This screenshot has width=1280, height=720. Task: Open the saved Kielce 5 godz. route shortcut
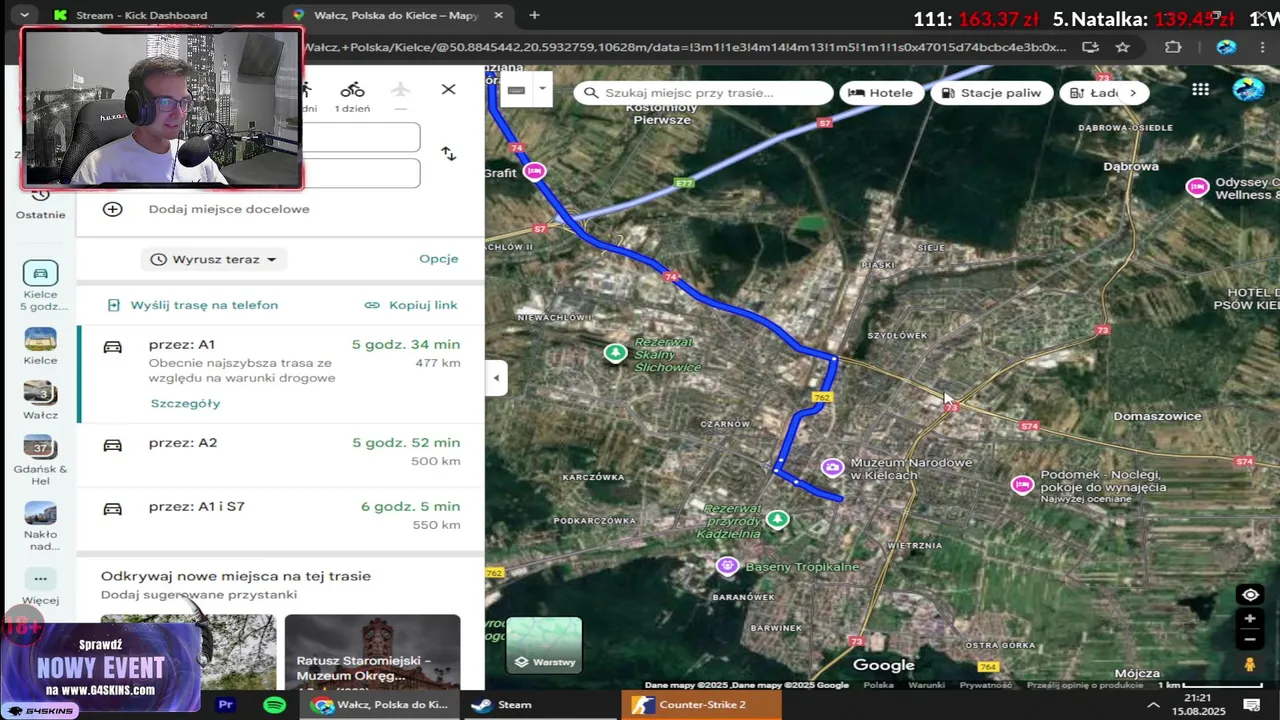coord(40,286)
